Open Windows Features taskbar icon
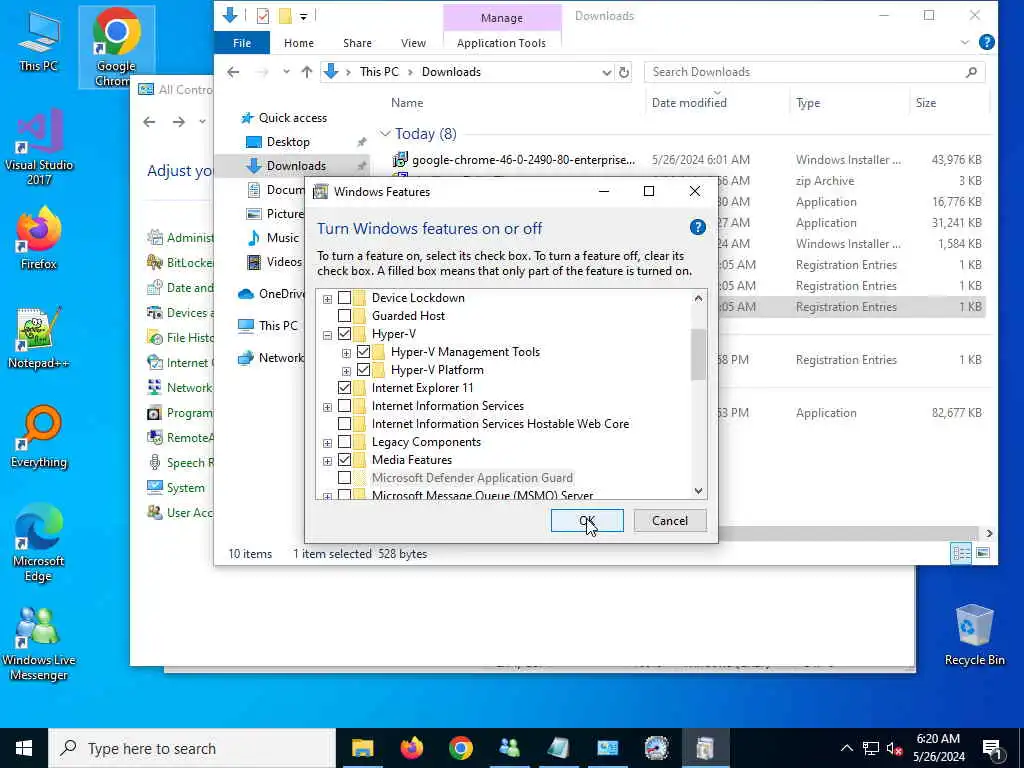1024x768 pixels. 705,748
